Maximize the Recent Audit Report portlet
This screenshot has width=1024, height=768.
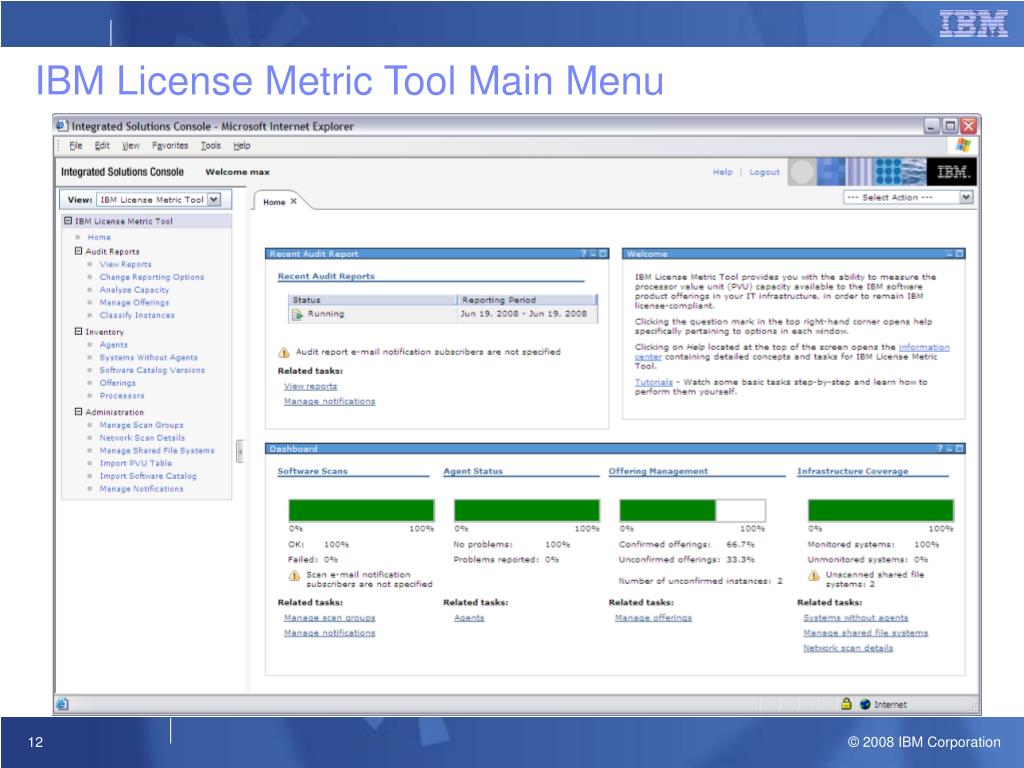tap(603, 253)
